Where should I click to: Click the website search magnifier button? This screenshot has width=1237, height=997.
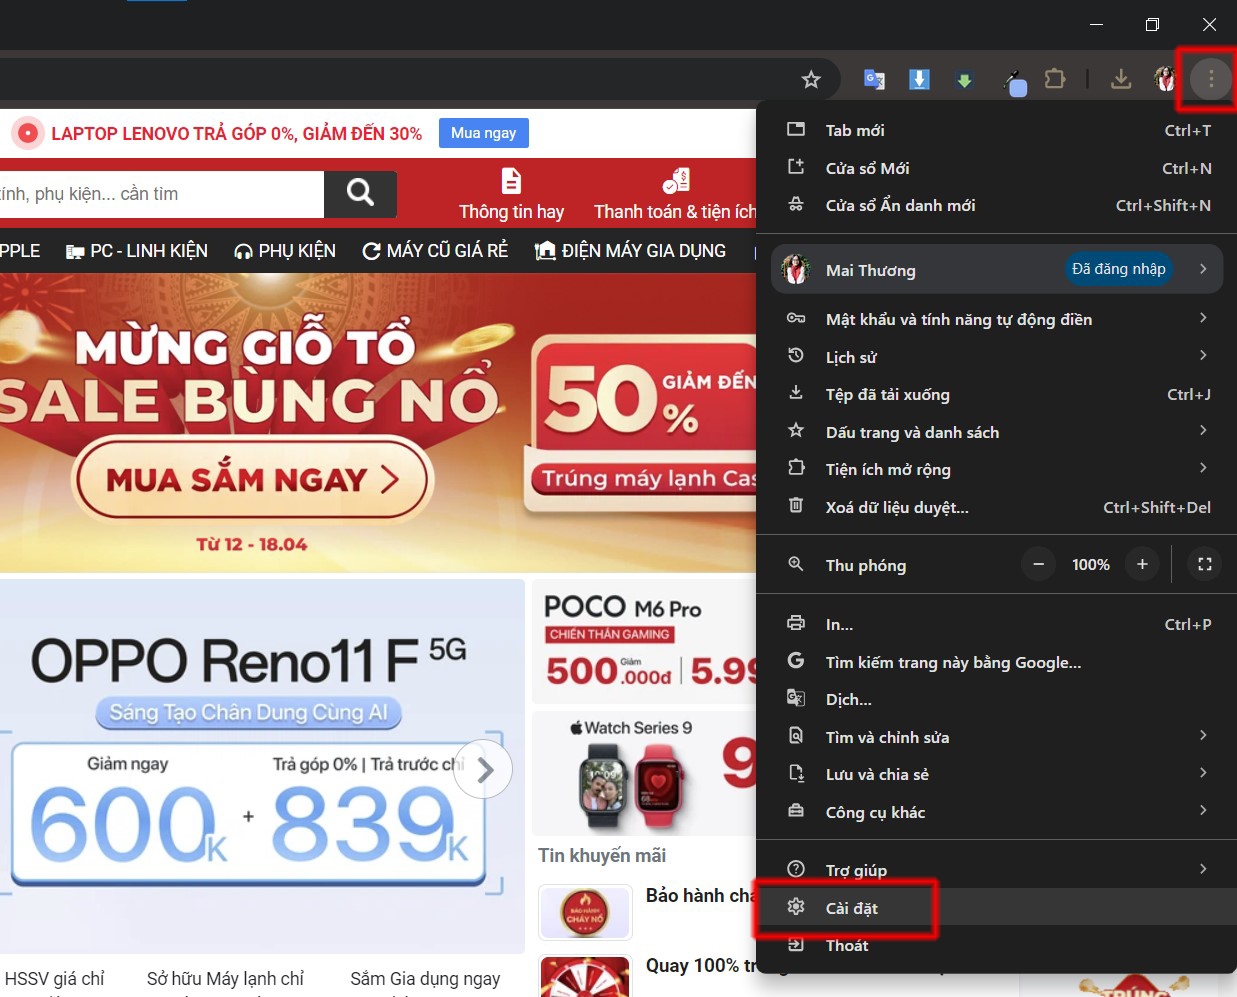(360, 193)
